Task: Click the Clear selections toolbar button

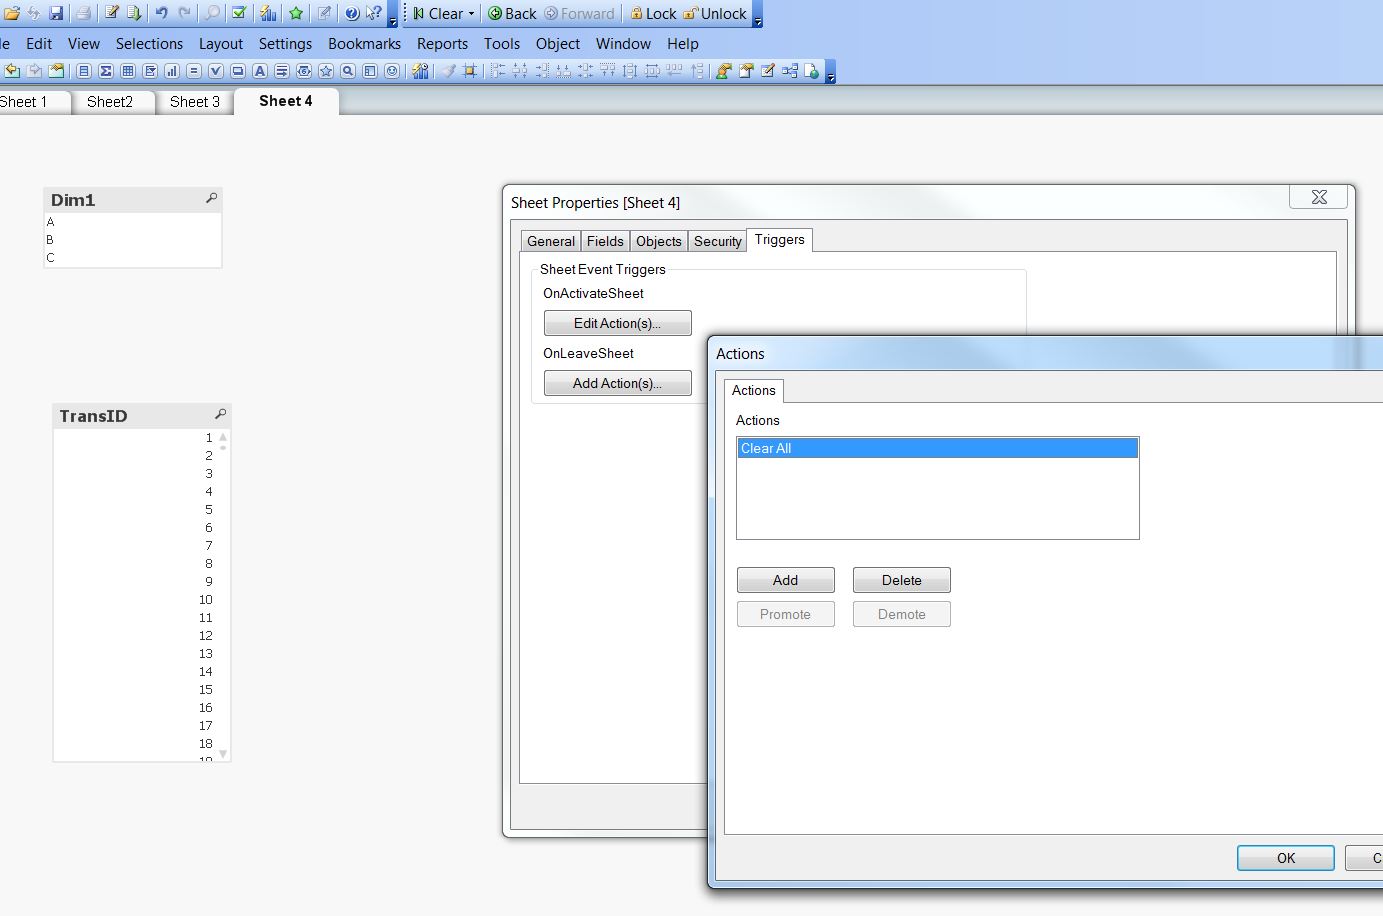Action: [439, 14]
